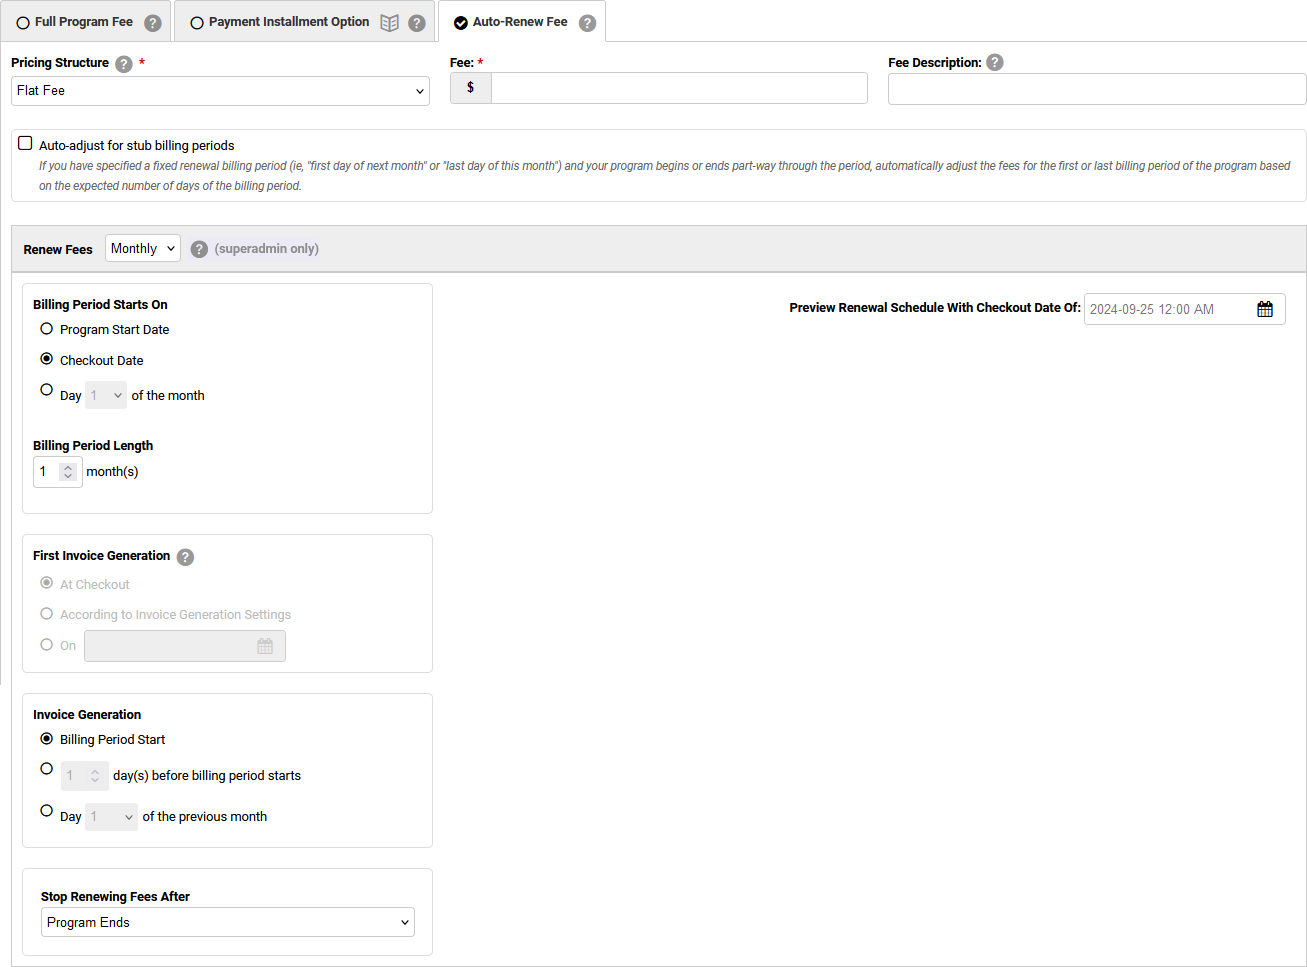This screenshot has height=967, width=1307.
Task: Click the book icon on Payment Installment Option tab
Action: pyautogui.click(x=390, y=21)
